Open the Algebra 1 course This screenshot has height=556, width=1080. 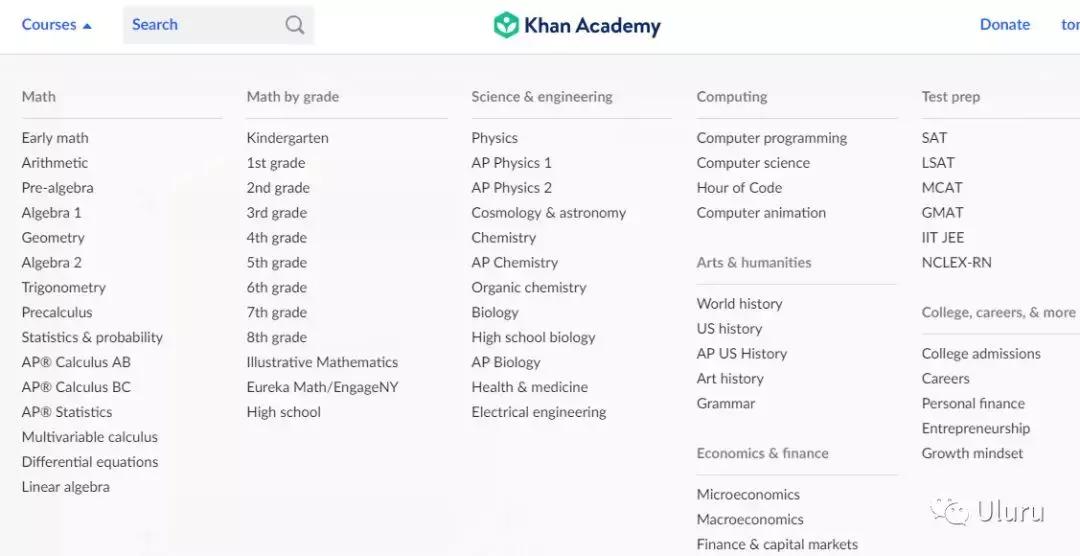point(52,213)
